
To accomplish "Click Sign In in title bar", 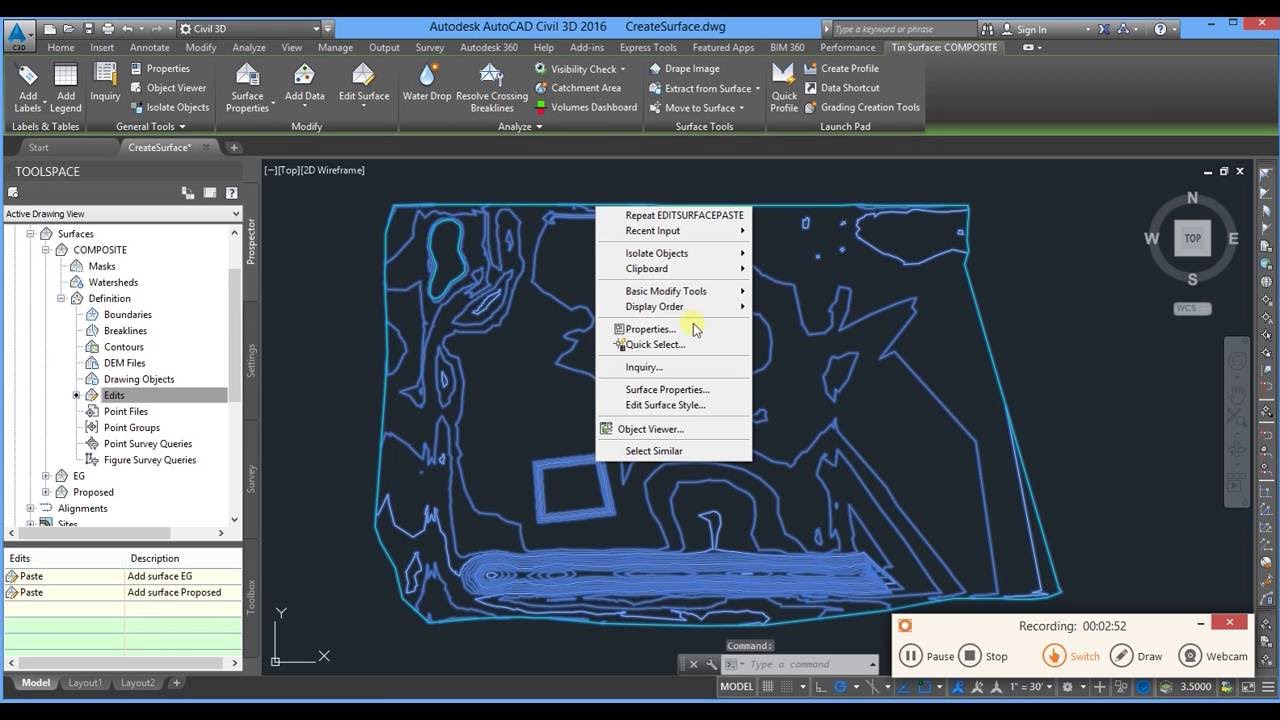I will (1032, 30).
